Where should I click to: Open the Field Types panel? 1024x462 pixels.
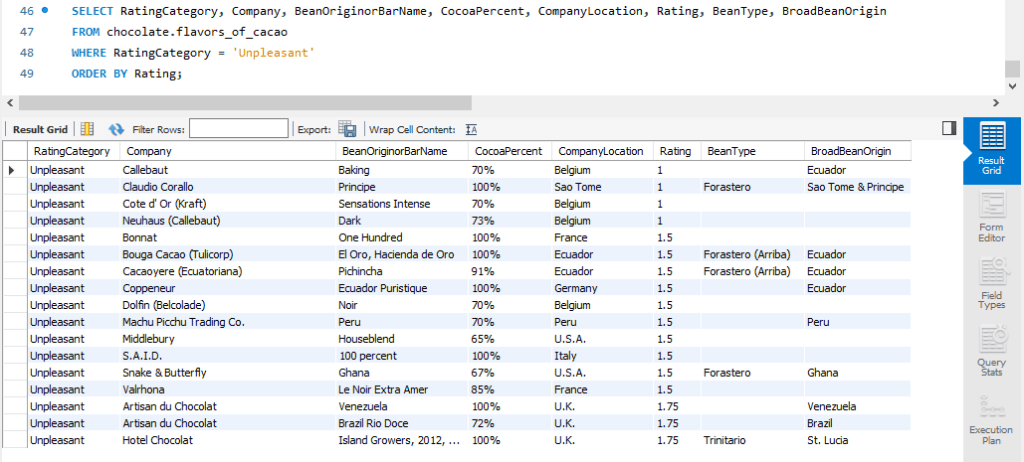(992, 283)
